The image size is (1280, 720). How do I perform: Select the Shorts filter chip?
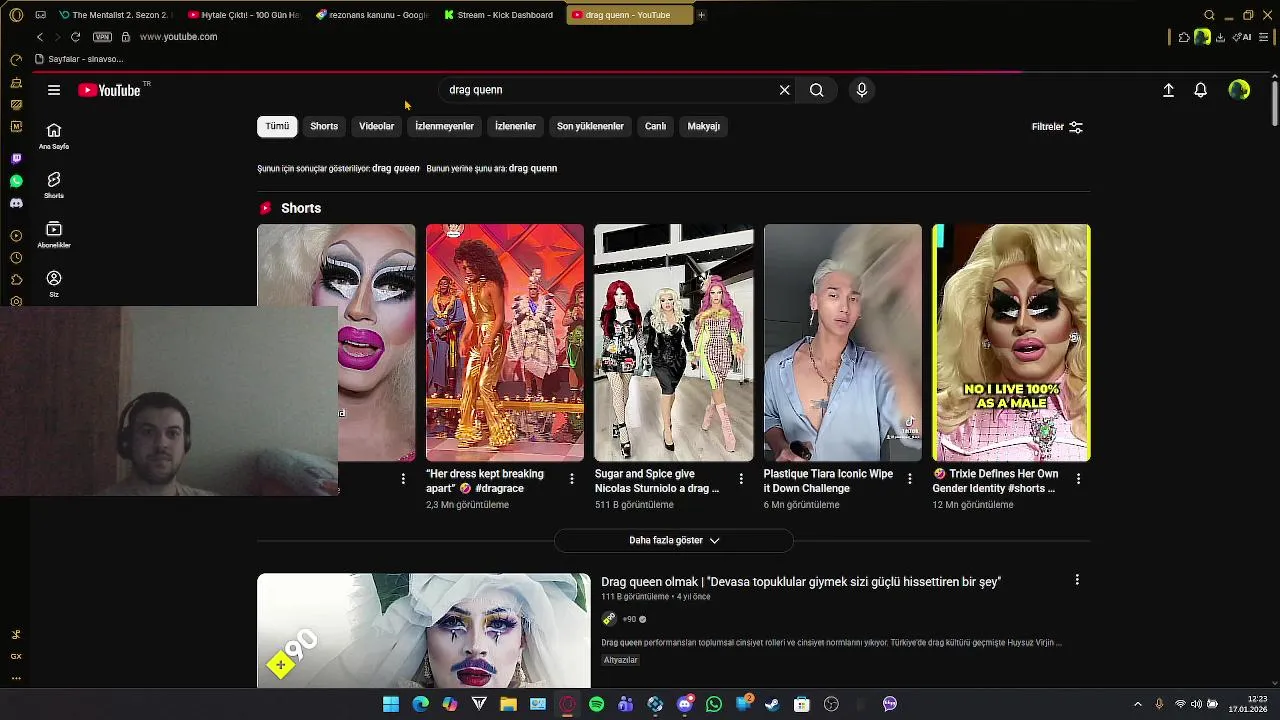tap(324, 127)
